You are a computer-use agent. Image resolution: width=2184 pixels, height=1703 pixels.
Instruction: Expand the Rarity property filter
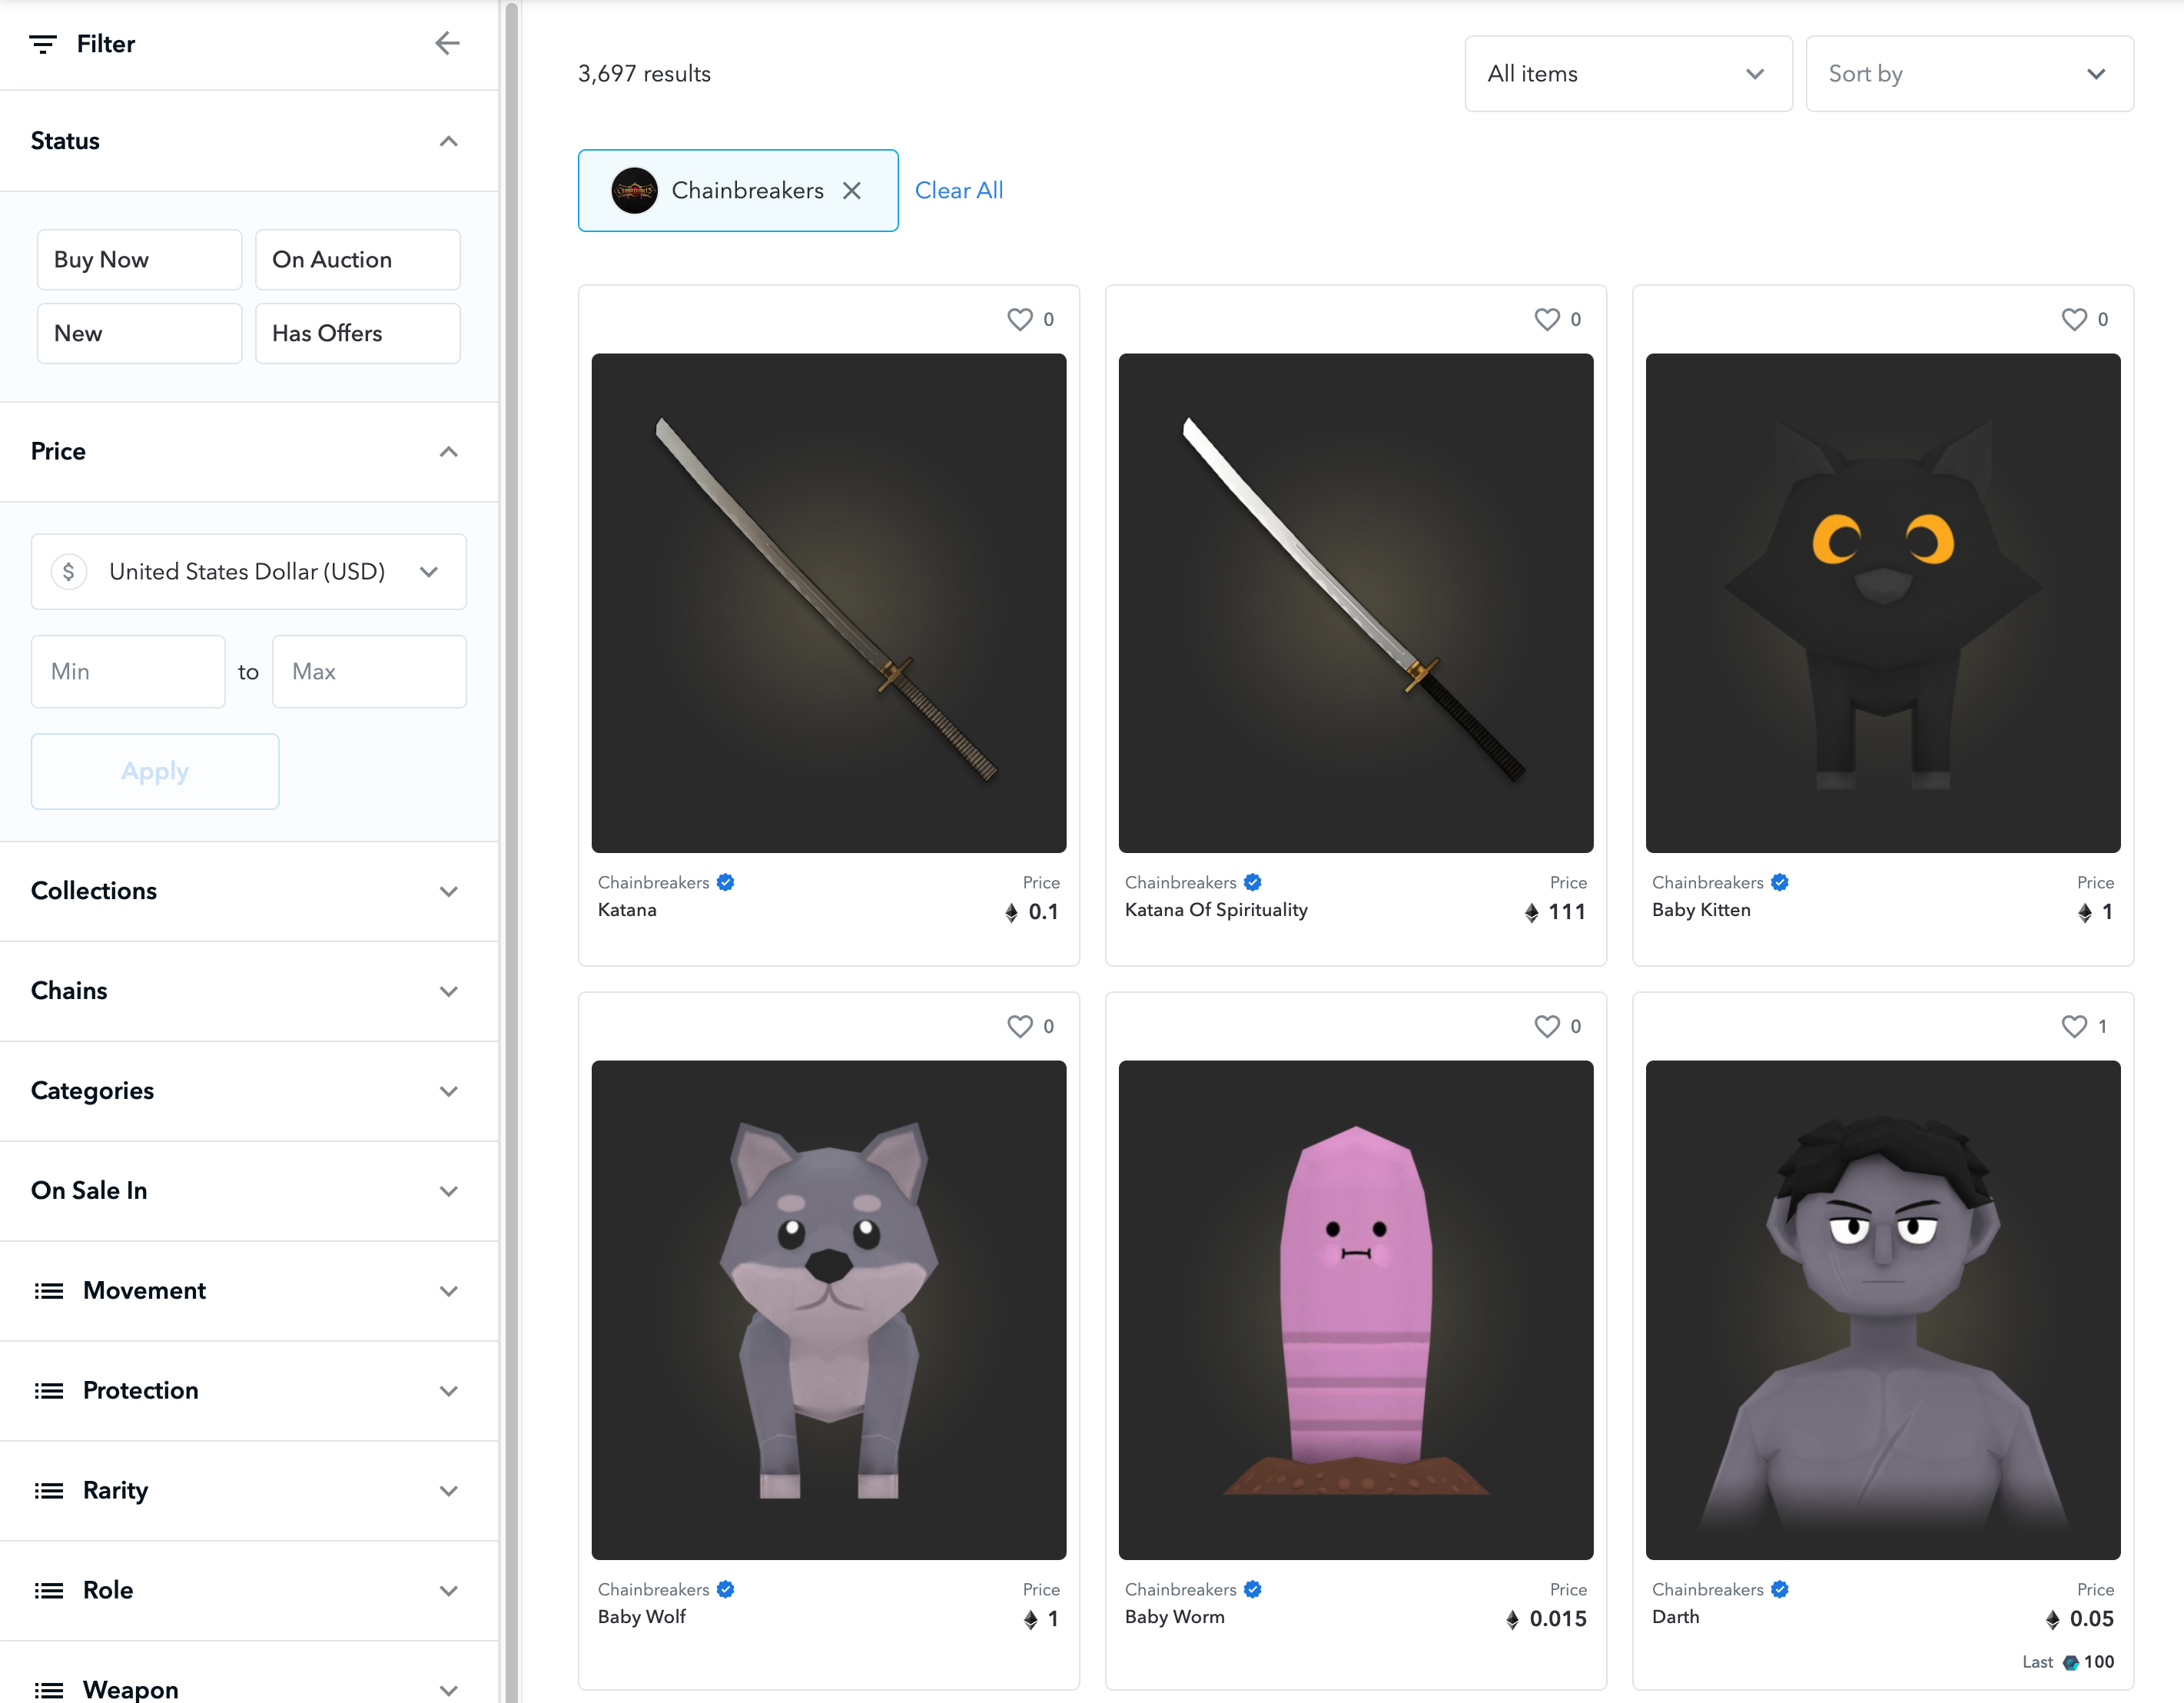(x=249, y=1491)
